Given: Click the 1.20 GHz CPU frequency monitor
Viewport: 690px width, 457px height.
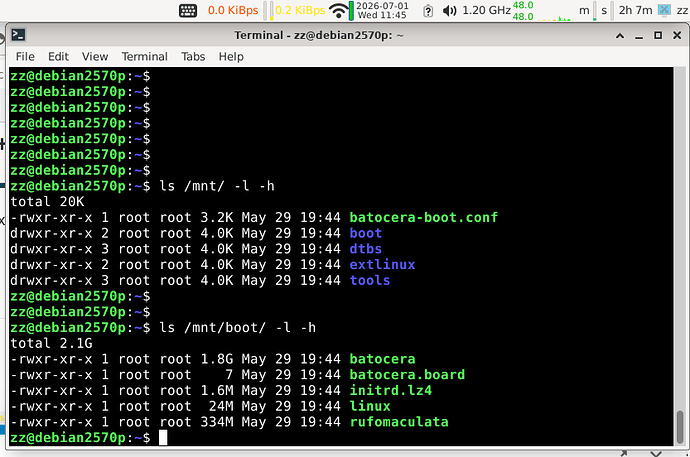Looking at the screenshot, I should click(486, 10).
